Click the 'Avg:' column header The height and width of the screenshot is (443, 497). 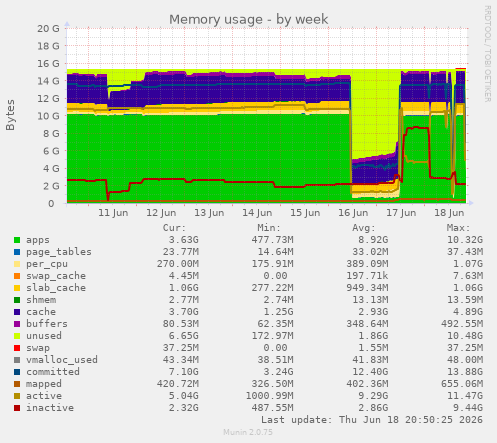click(x=364, y=228)
